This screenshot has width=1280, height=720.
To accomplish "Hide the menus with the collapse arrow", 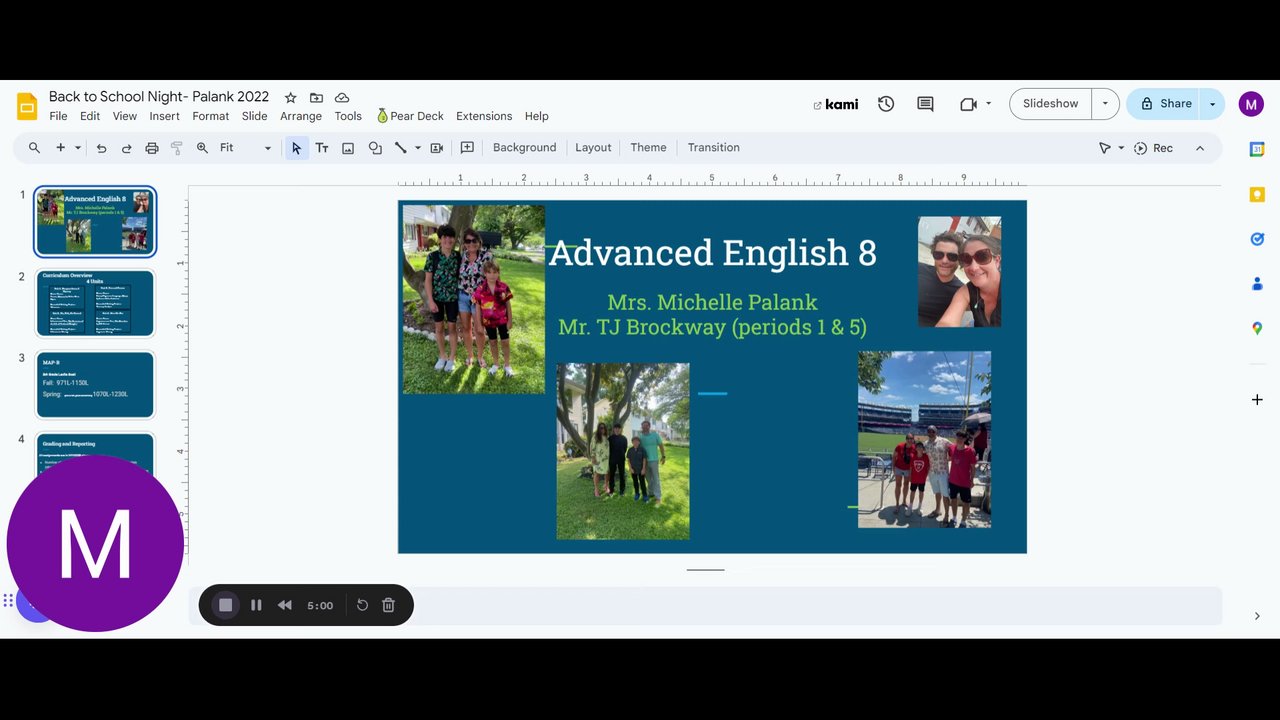I will pyautogui.click(x=1200, y=148).
